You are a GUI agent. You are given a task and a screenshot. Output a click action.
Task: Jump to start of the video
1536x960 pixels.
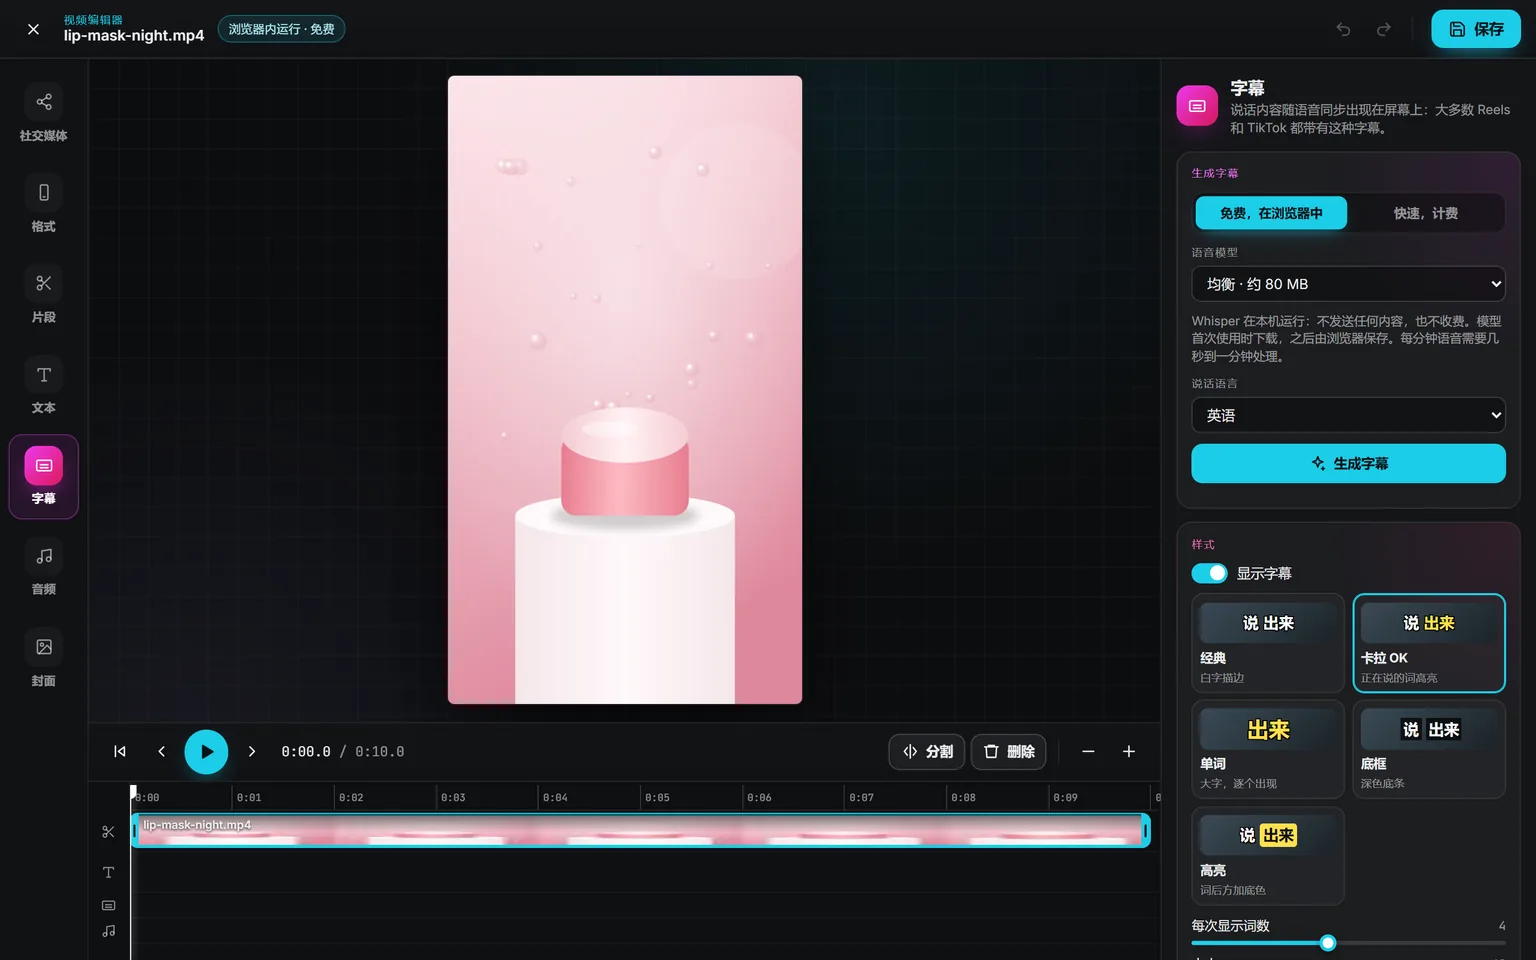pos(120,752)
